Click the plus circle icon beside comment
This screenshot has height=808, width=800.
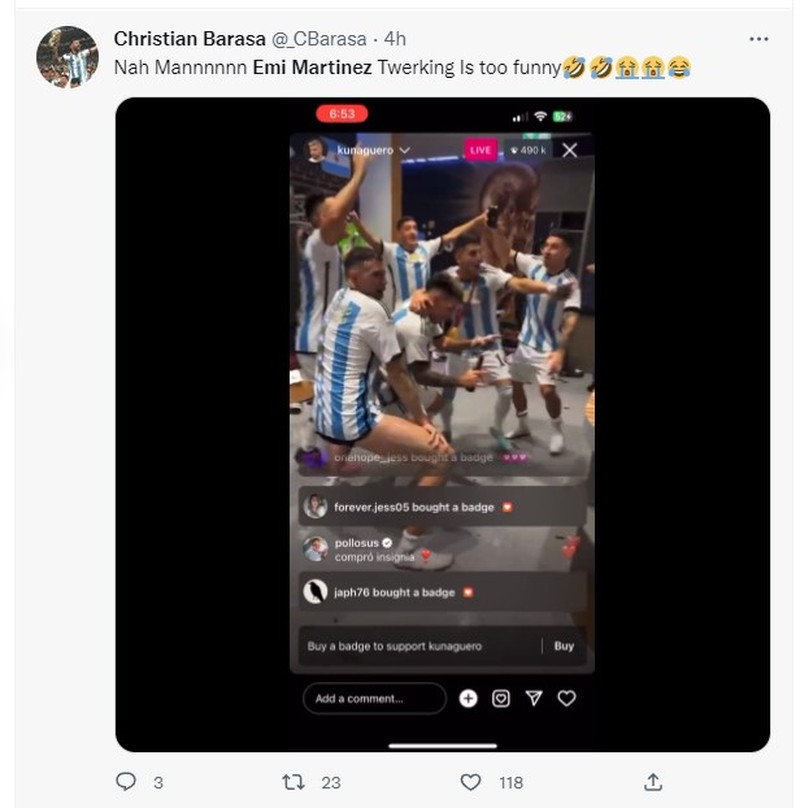click(x=468, y=699)
